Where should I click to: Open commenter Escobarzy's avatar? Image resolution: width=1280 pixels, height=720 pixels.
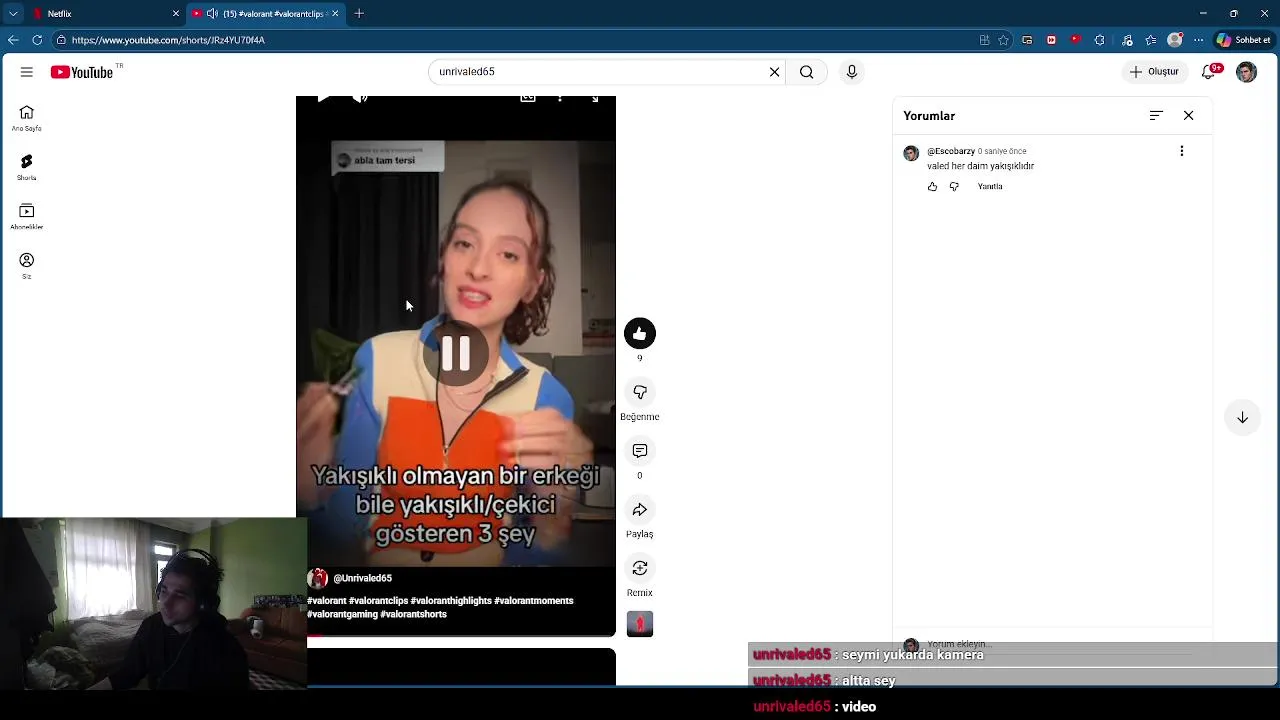click(911, 153)
